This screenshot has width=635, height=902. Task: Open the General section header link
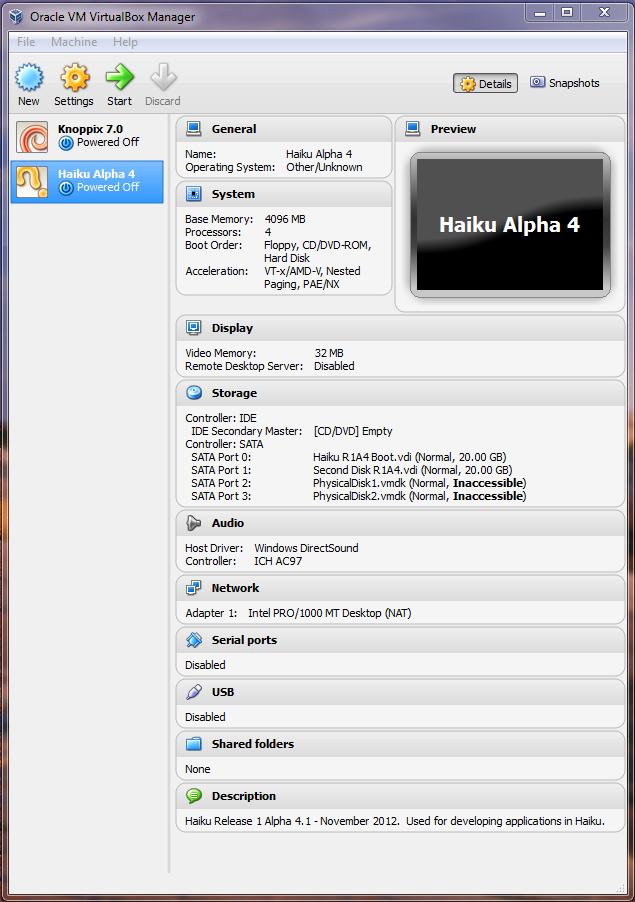[x=234, y=129]
